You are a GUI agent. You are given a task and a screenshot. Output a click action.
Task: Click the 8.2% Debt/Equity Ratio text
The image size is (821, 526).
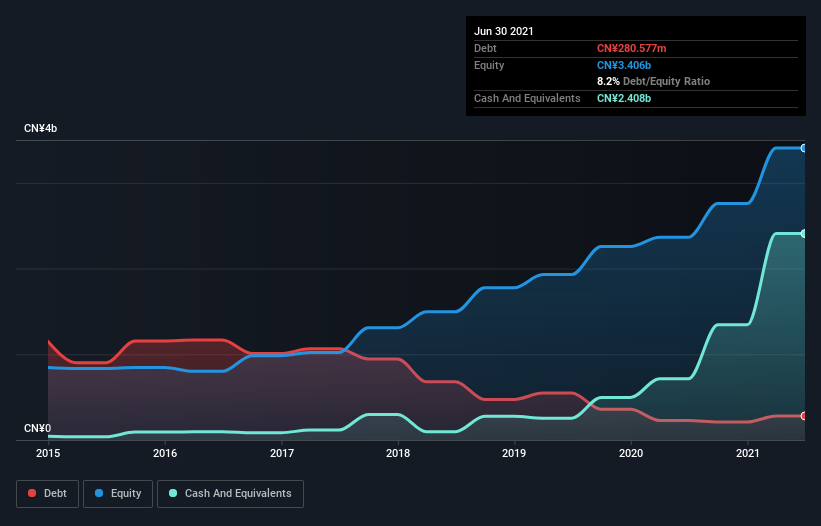pyautogui.click(x=653, y=82)
